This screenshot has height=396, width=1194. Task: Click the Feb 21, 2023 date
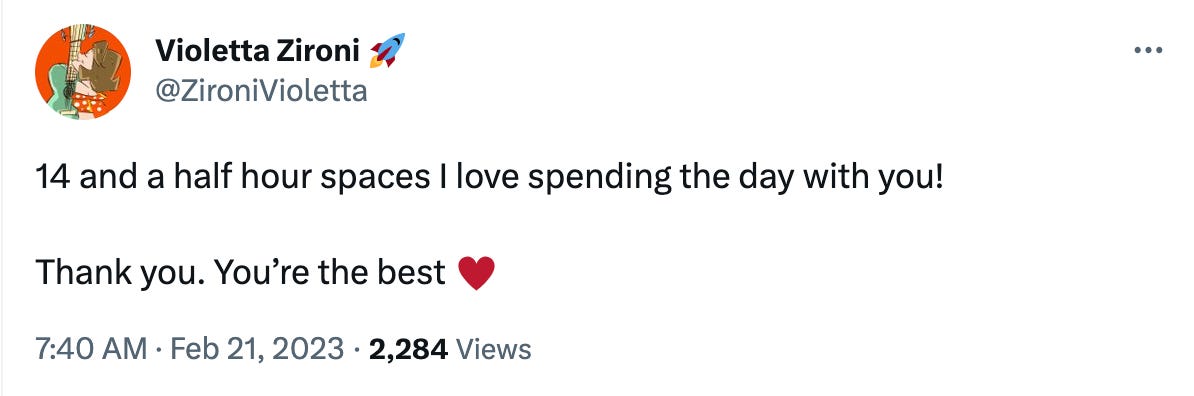257,350
